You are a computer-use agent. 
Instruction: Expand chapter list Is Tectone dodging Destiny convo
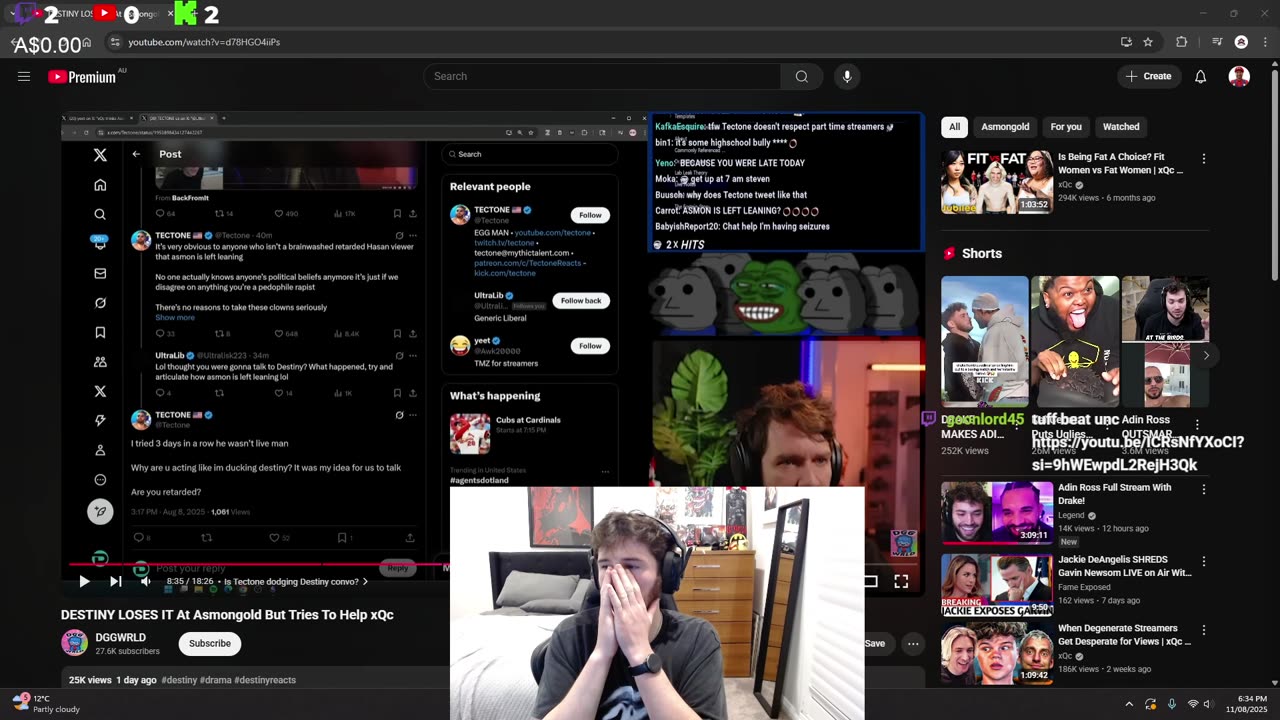(x=296, y=581)
